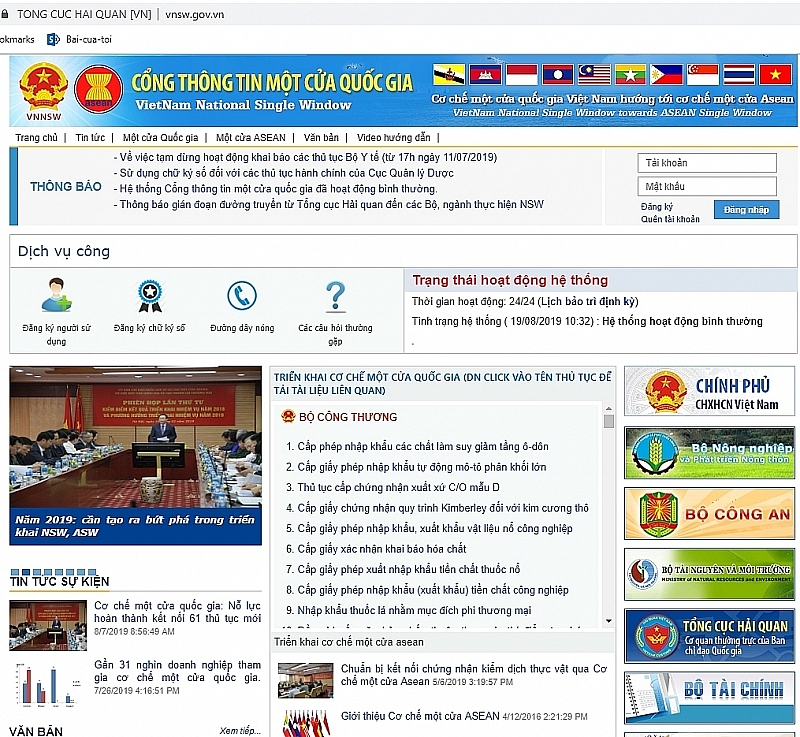Open the Tổng cục Hải quan banner
Viewport: 800px width, 737px height.
point(709,636)
